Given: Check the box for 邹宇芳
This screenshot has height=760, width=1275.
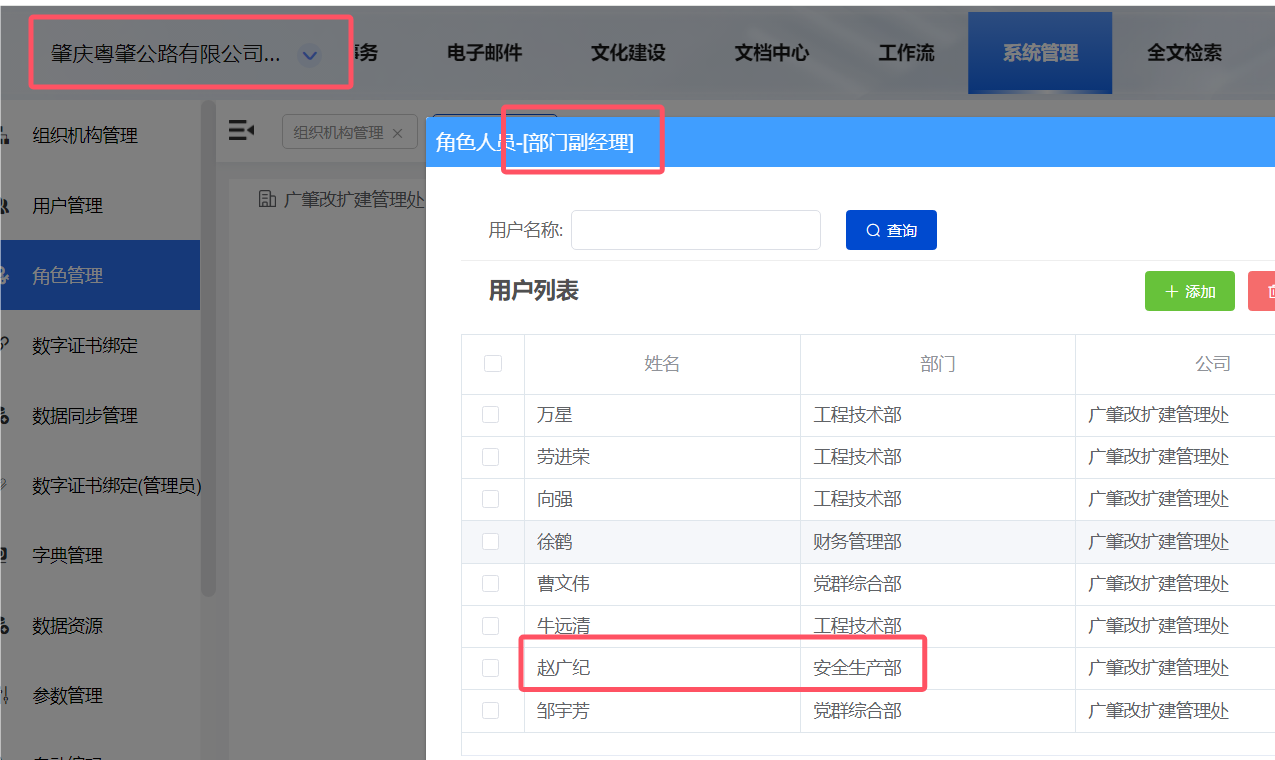Looking at the screenshot, I should click(490, 710).
